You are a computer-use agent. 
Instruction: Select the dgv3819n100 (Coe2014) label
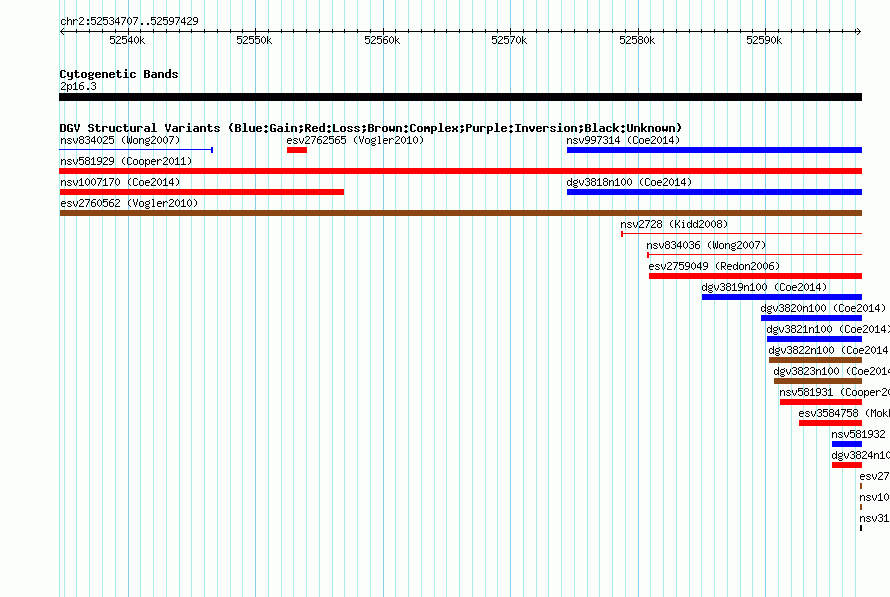(765, 287)
